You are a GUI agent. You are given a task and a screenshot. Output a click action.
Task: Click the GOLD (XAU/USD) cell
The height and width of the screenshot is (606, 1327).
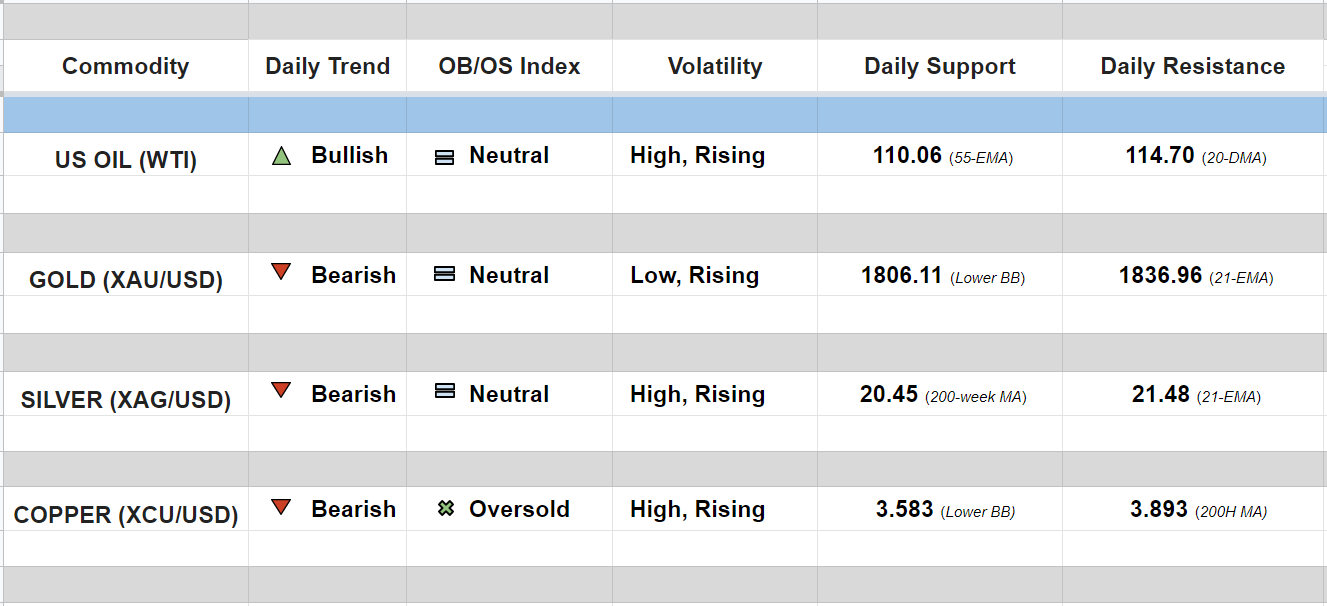[x=126, y=280]
